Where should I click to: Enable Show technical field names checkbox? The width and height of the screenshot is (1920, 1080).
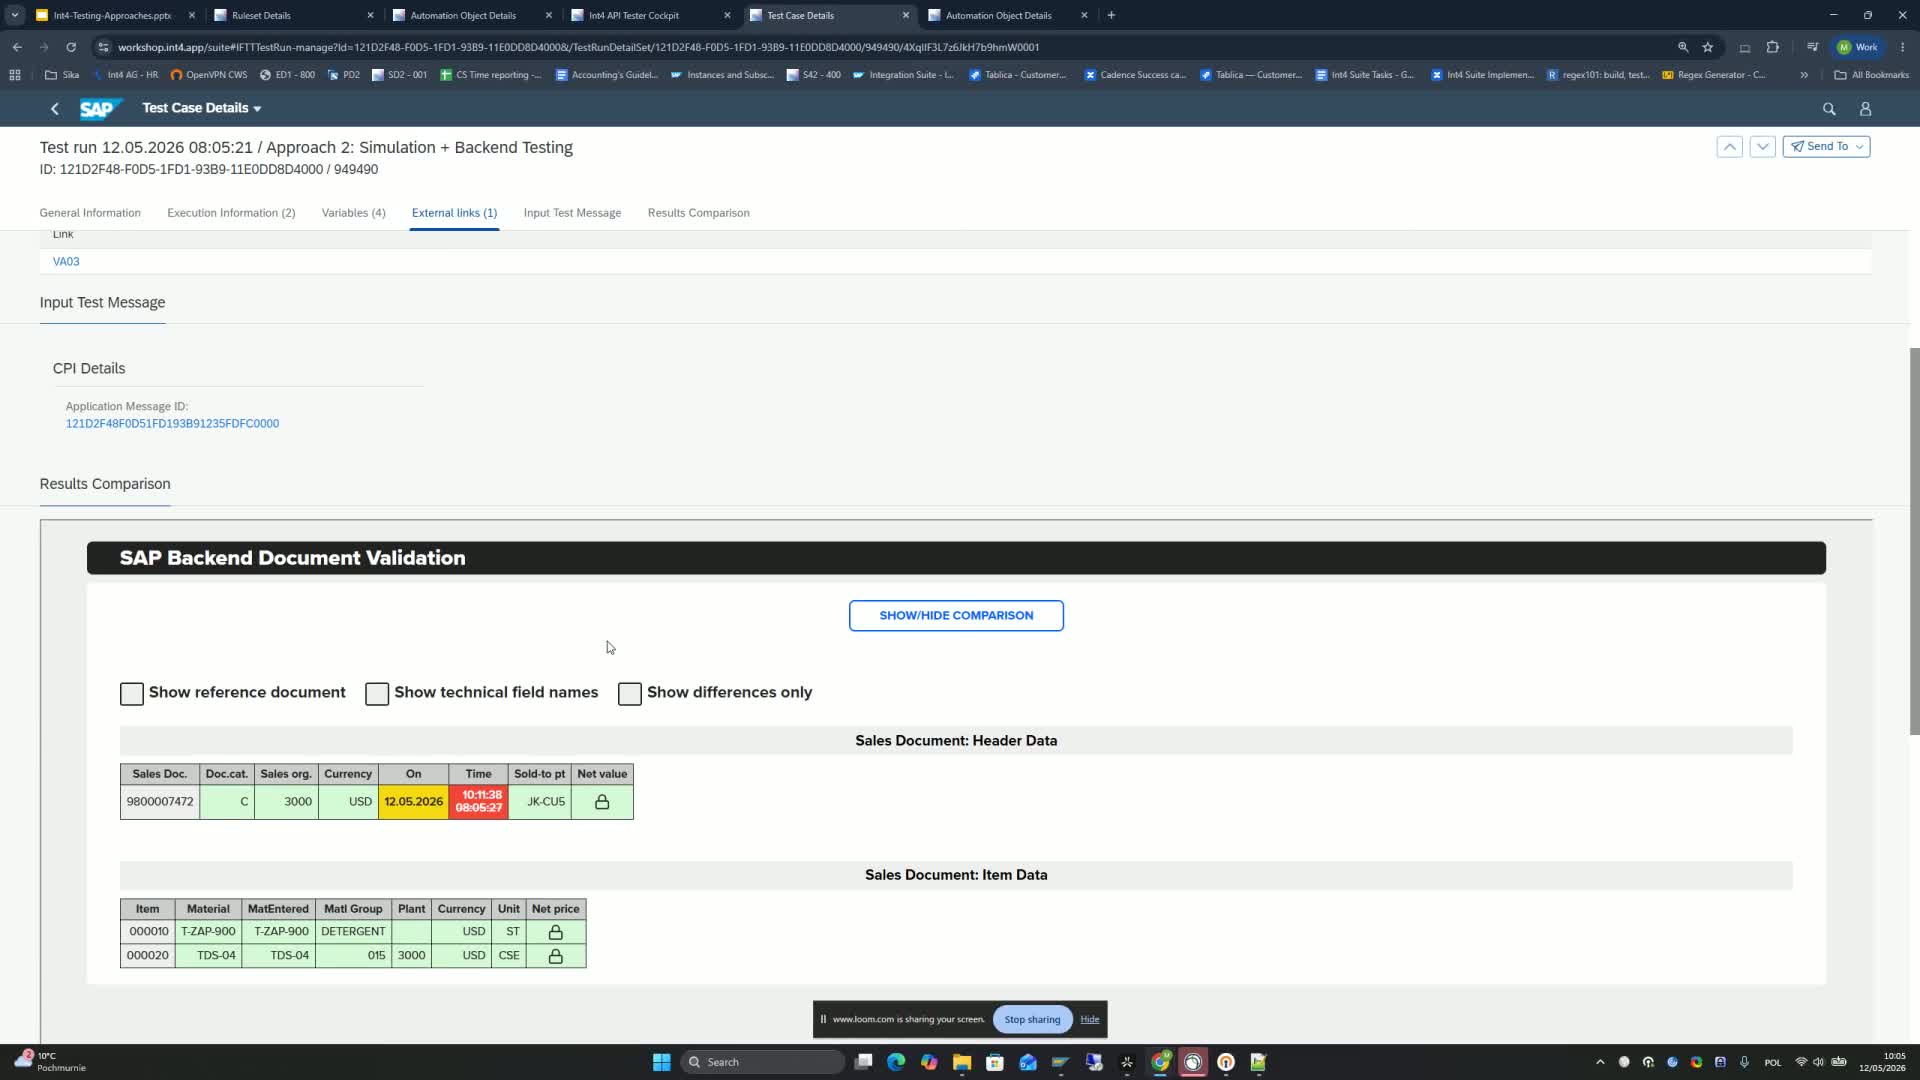[x=377, y=694]
